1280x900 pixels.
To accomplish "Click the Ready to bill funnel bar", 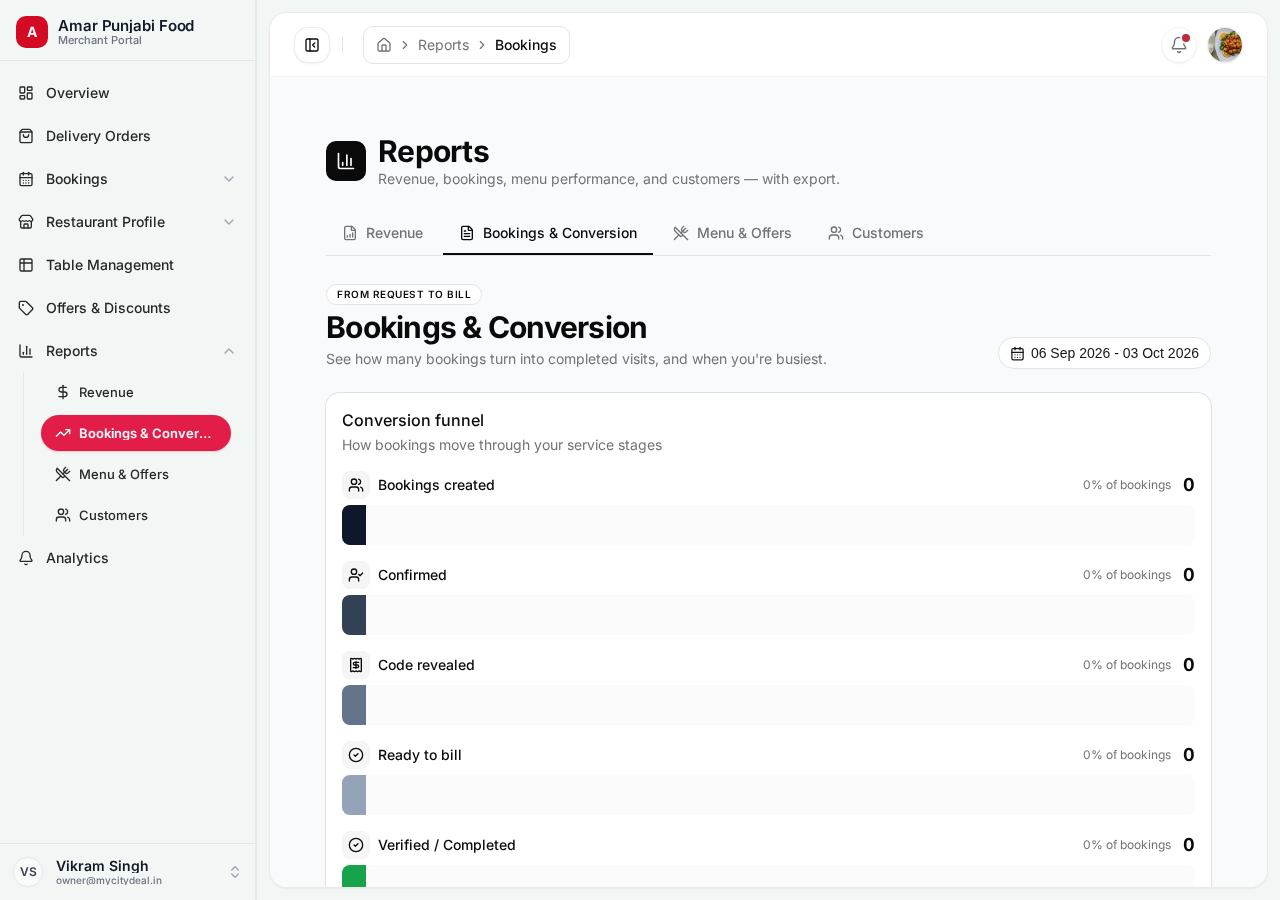I will pyautogui.click(x=768, y=795).
